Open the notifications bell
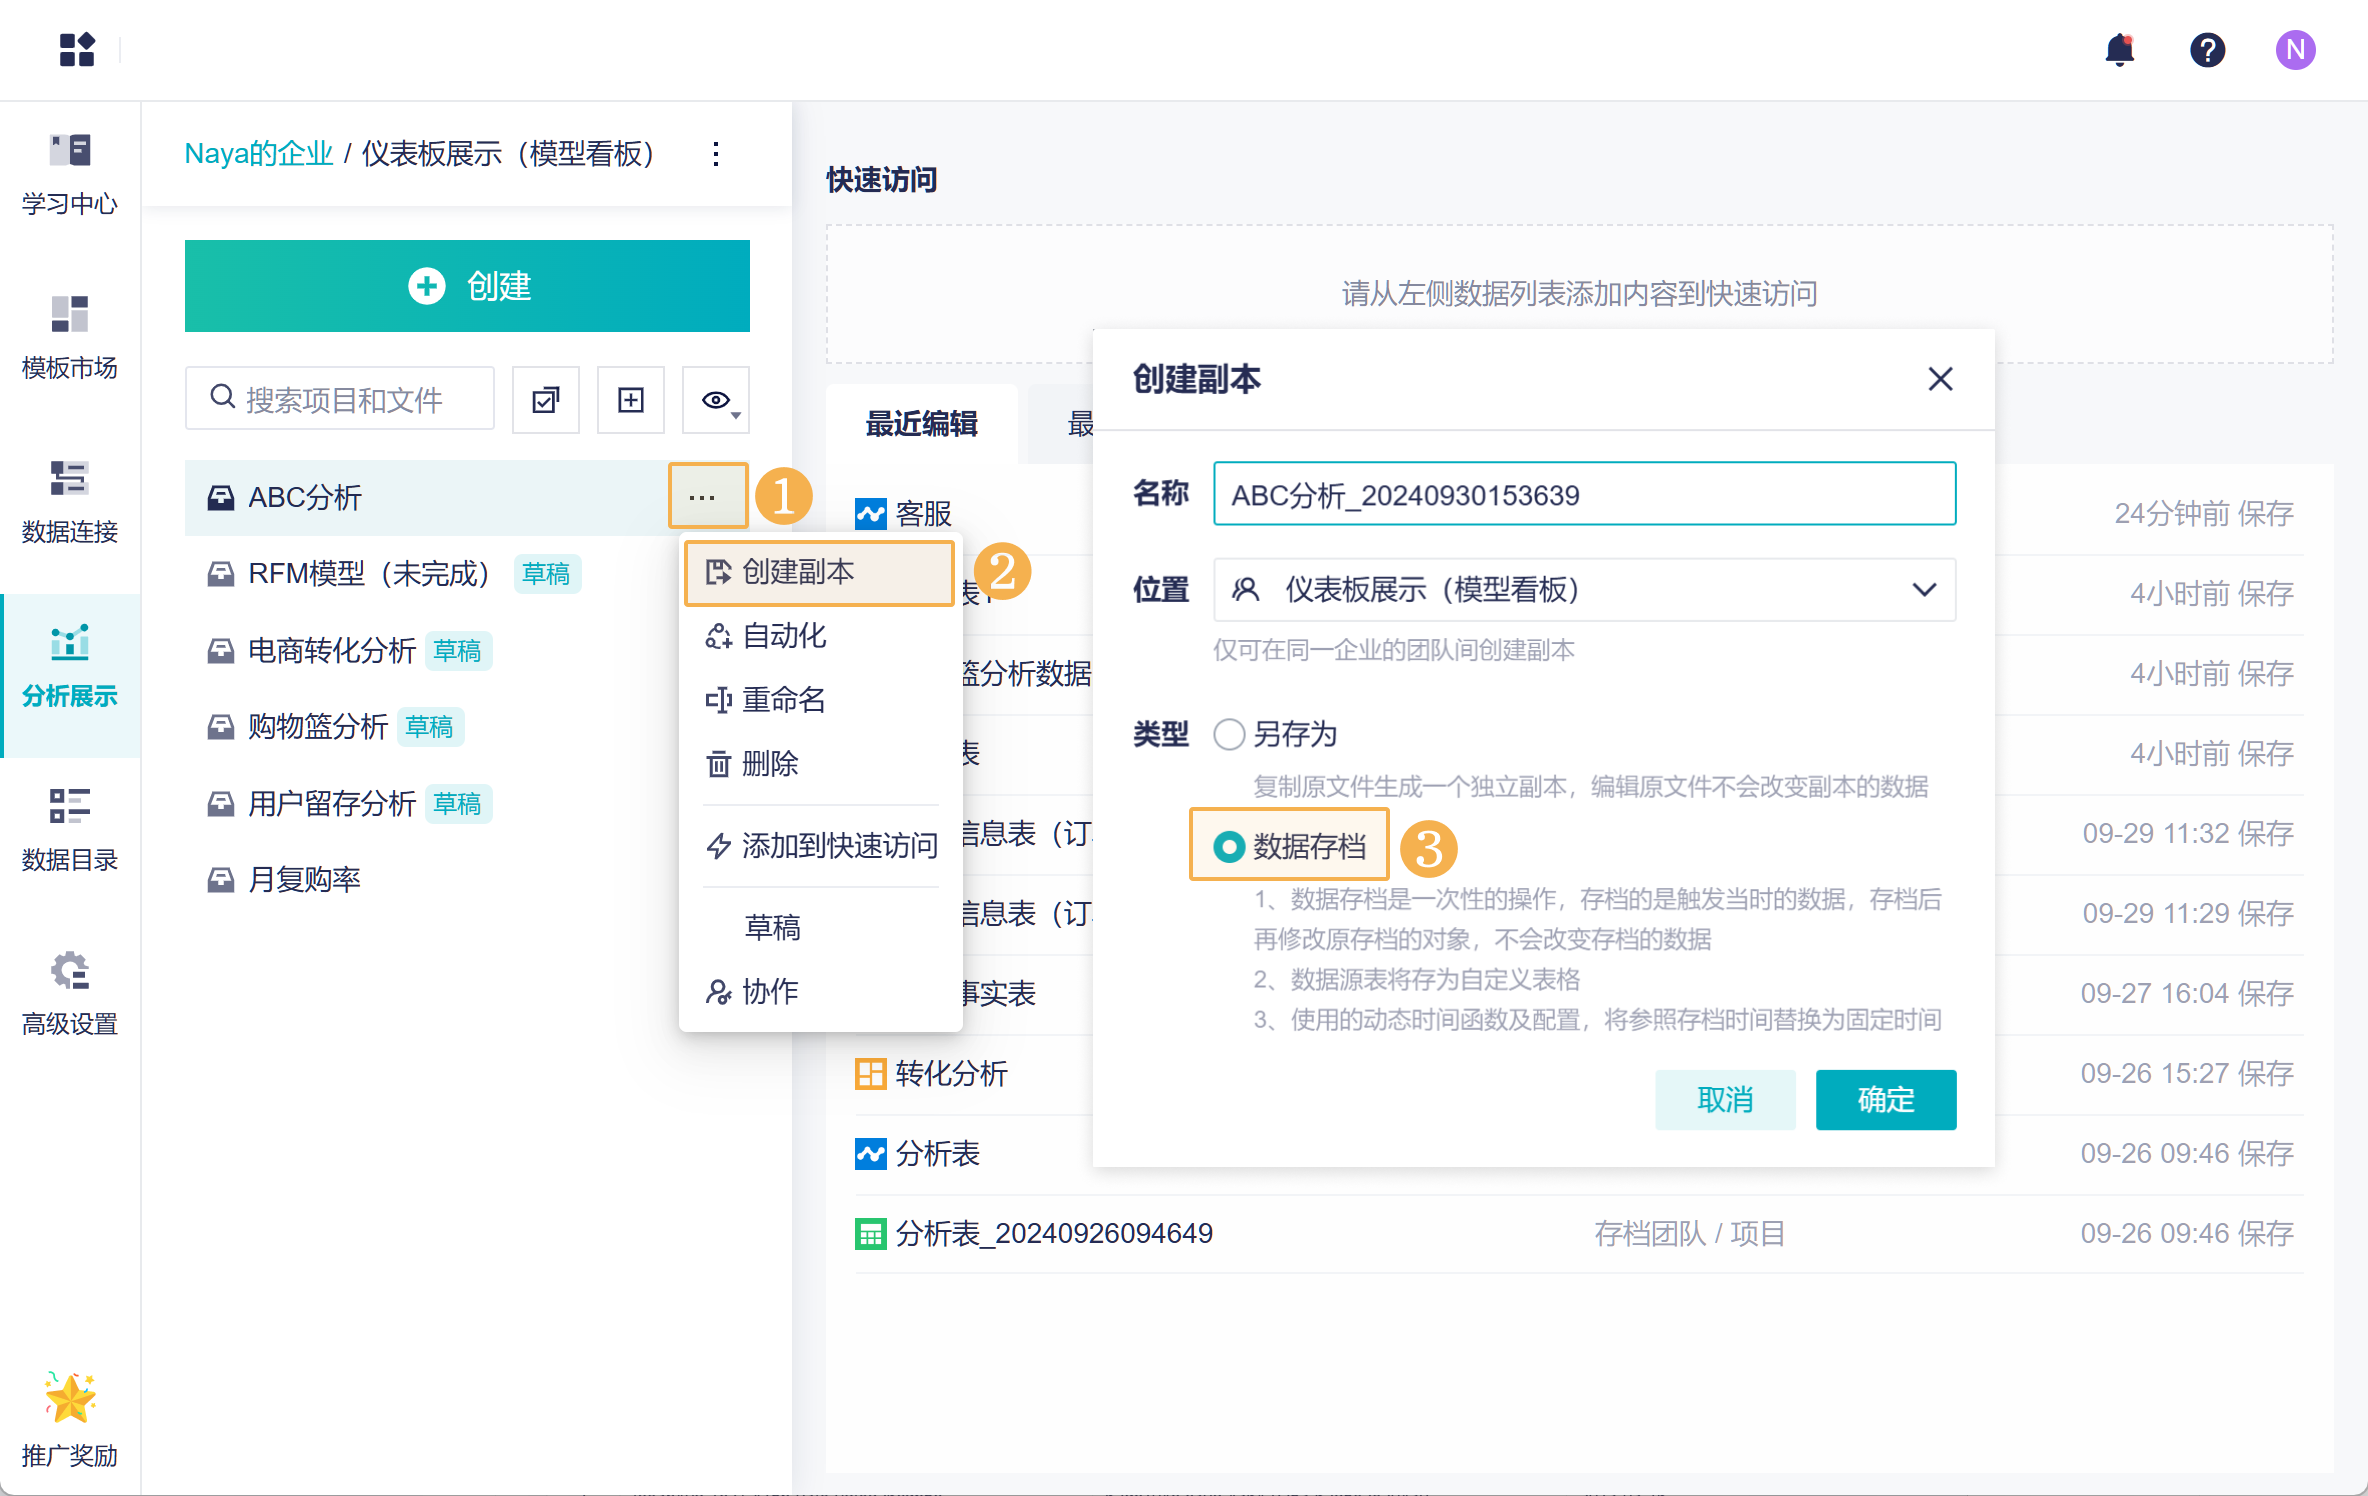Image resolution: width=2368 pixels, height=1496 pixels. (x=2119, y=49)
